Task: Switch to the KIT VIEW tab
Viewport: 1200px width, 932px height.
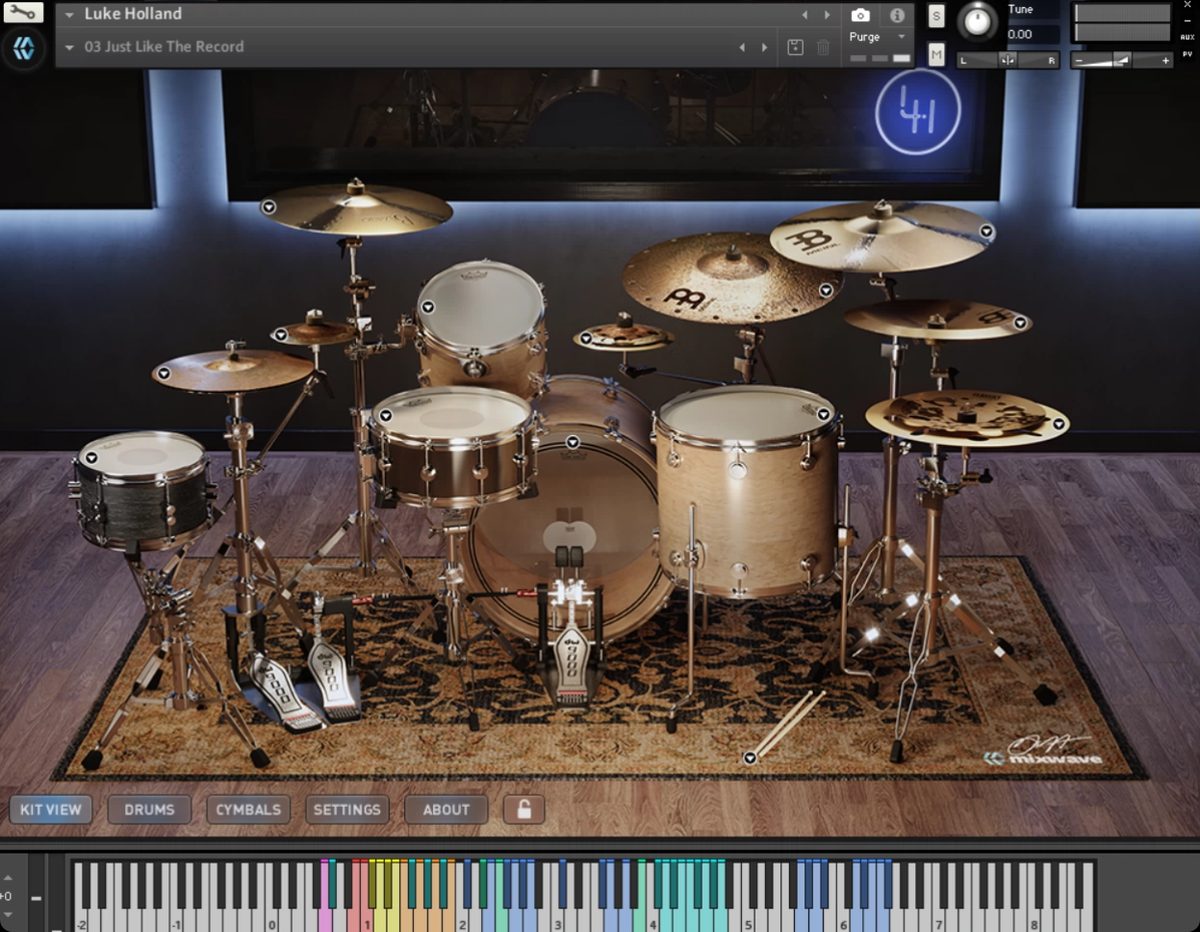Action: [x=51, y=809]
